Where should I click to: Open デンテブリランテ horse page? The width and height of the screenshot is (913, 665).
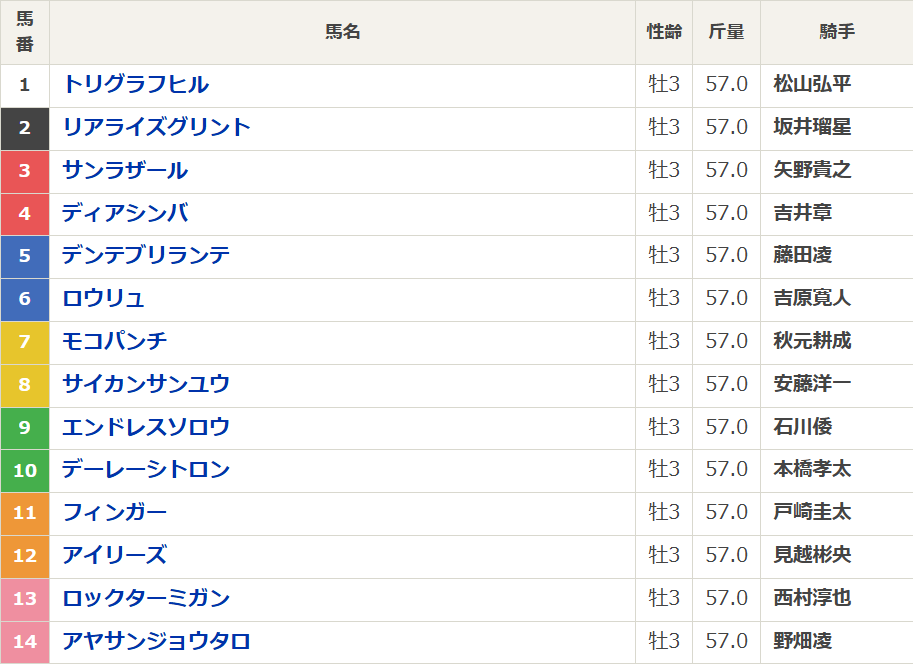pos(146,256)
